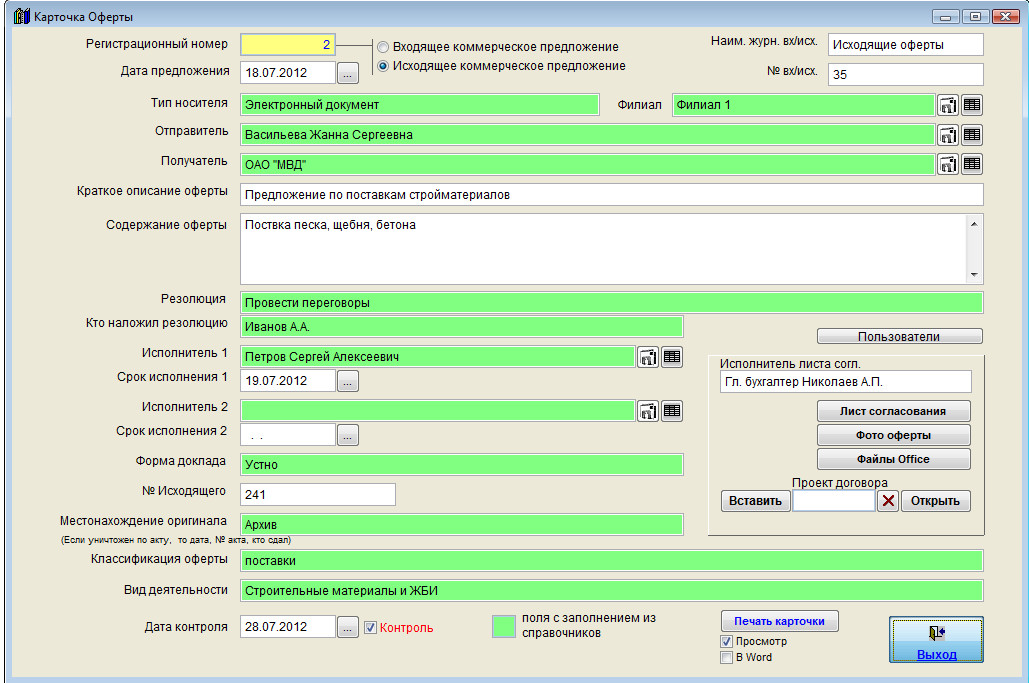Open the directory table icon for Отправитель
Screen dimensions: 1029x683
click(971, 135)
